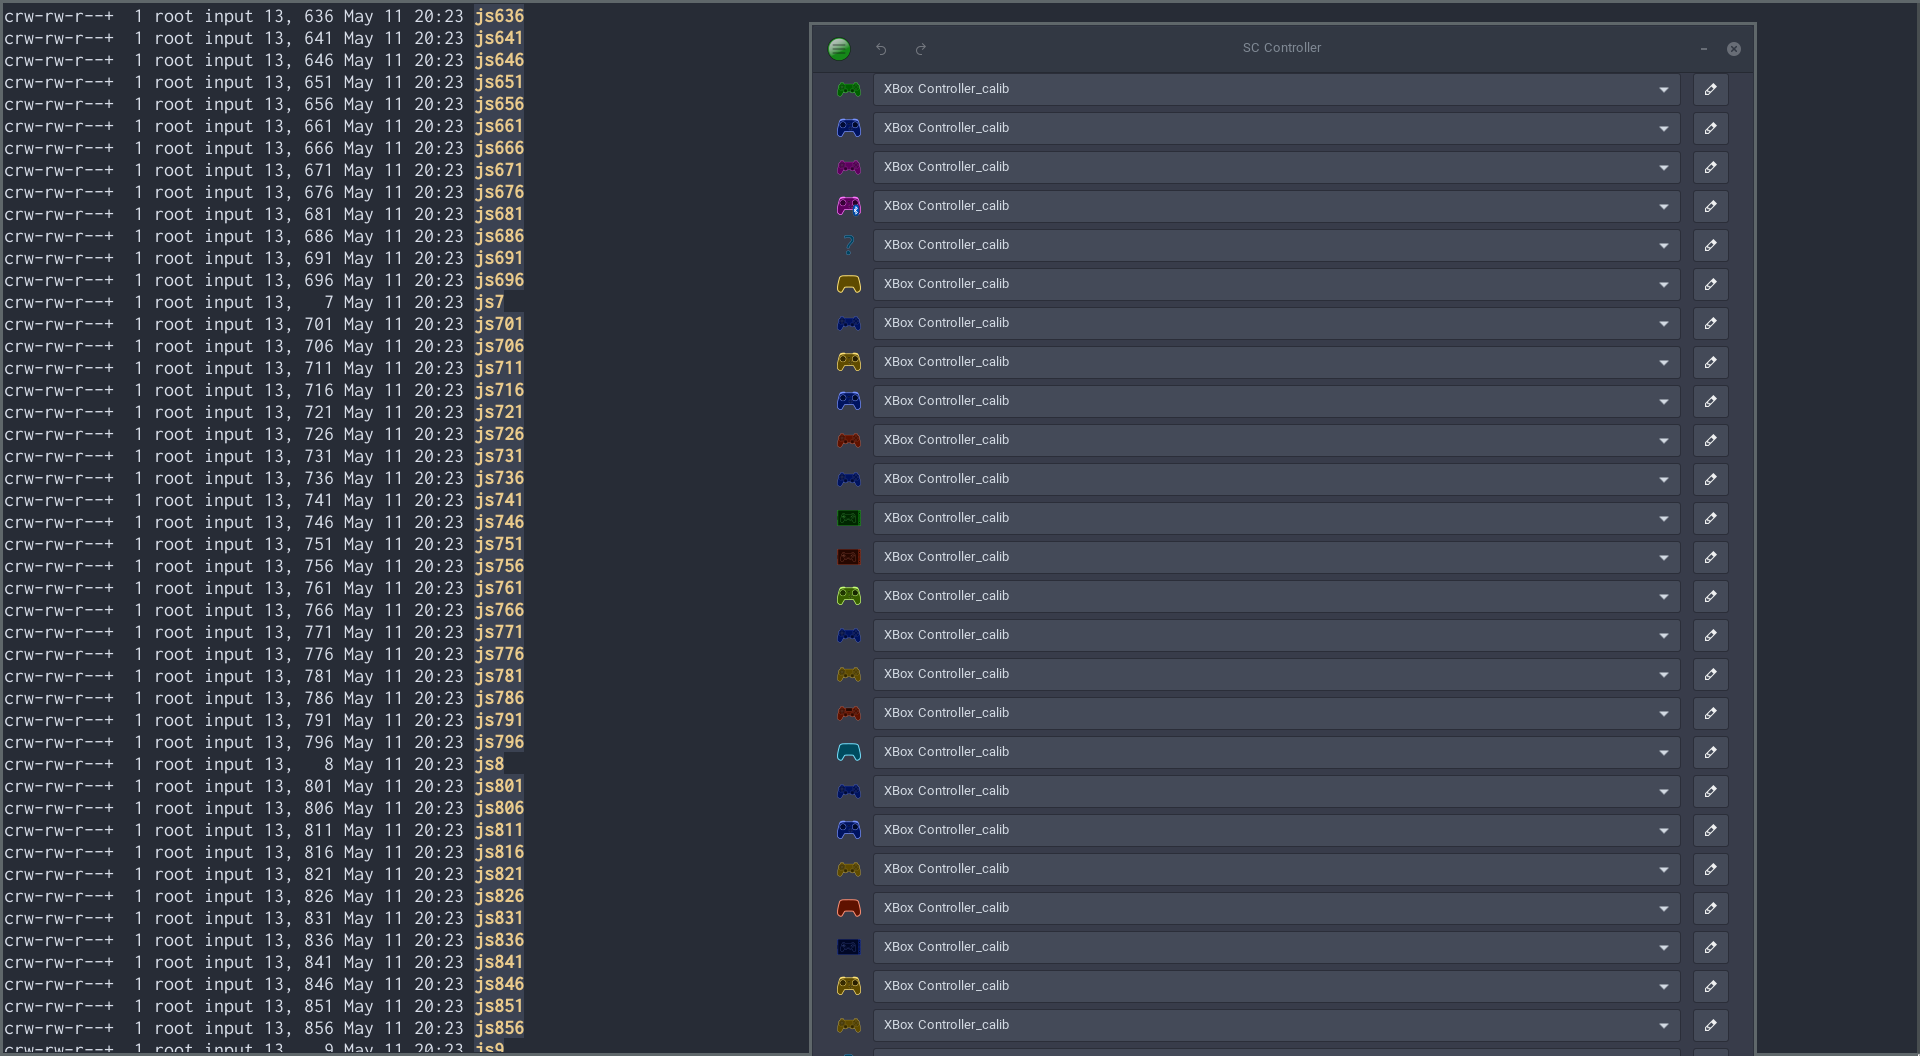Click the blue DualShock controller icon on second row
The image size is (1920, 1056).
pyautogui.click(x=848, y=128)
